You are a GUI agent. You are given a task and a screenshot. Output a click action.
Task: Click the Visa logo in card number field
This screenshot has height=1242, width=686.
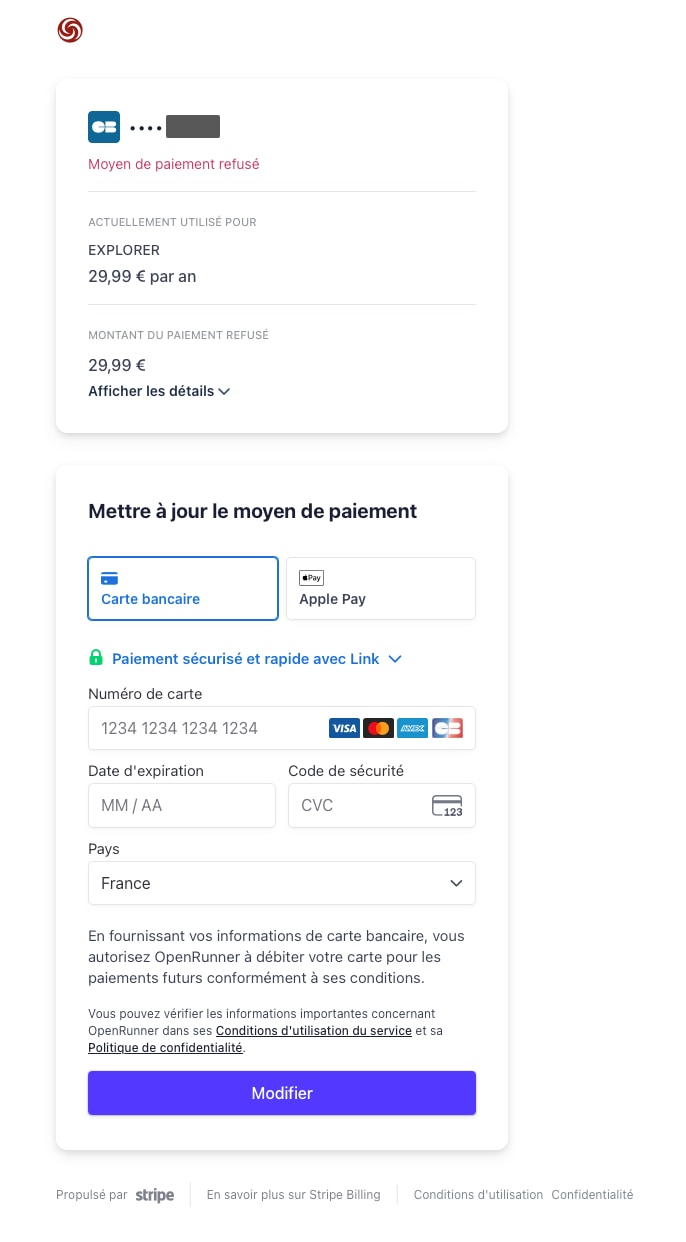click(344, 728)
